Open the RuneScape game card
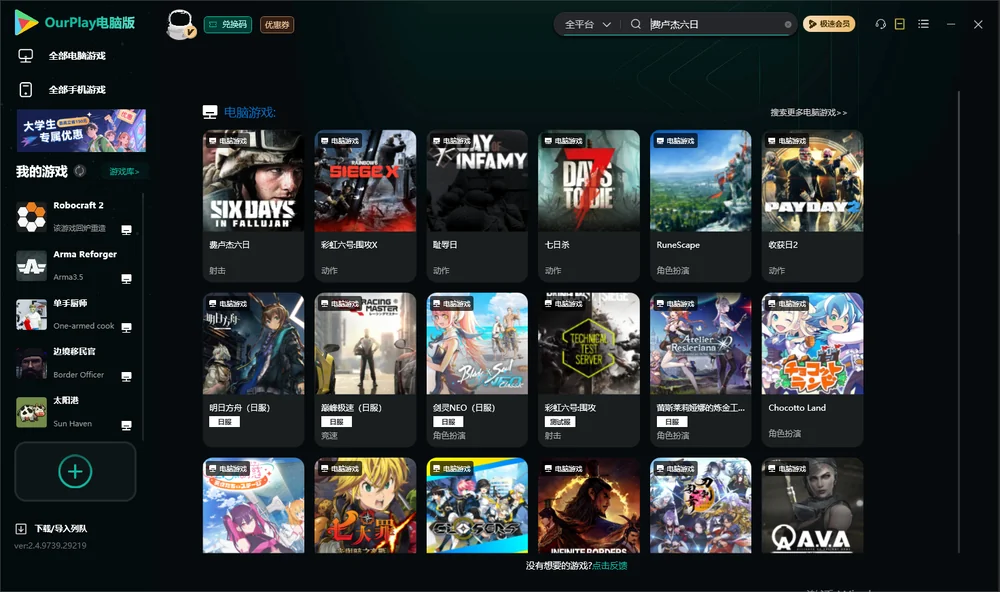The height and width of the screenshot is (592, 1000). (x=701, y=205)
